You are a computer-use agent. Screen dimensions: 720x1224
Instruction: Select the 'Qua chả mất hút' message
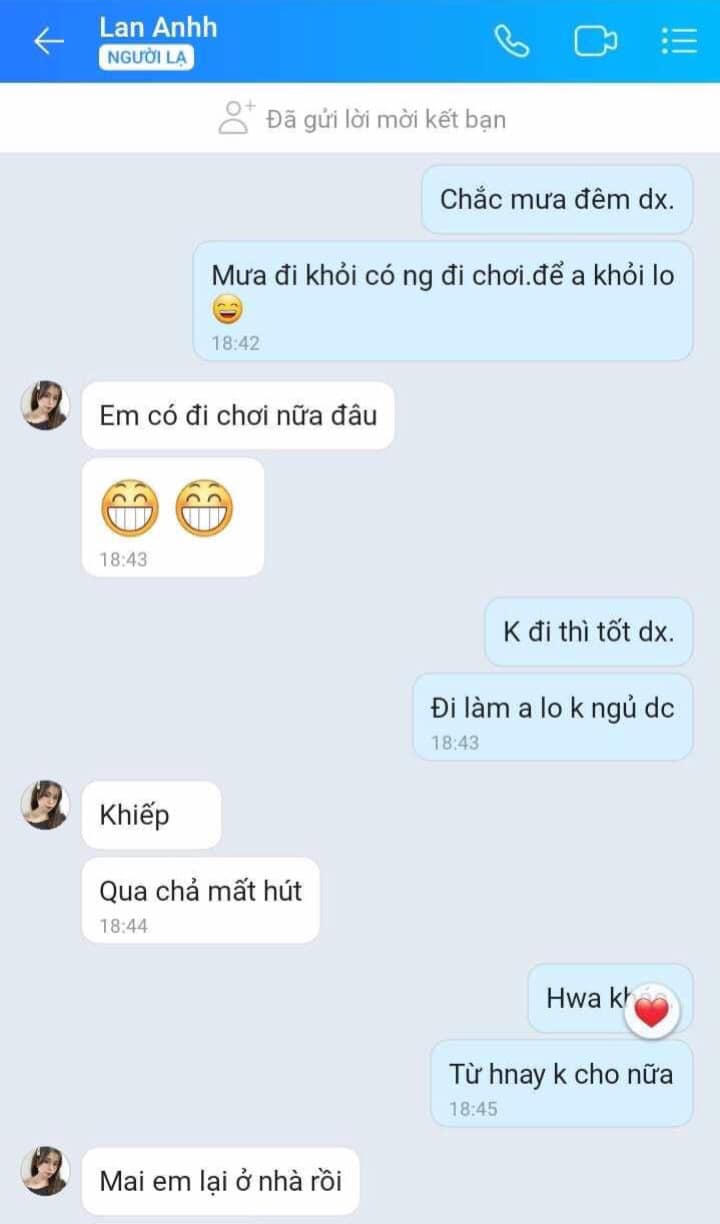(x=200, y=898)
